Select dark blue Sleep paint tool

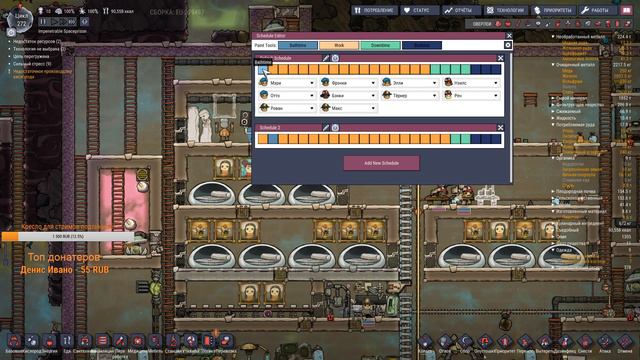pos(422,45)
